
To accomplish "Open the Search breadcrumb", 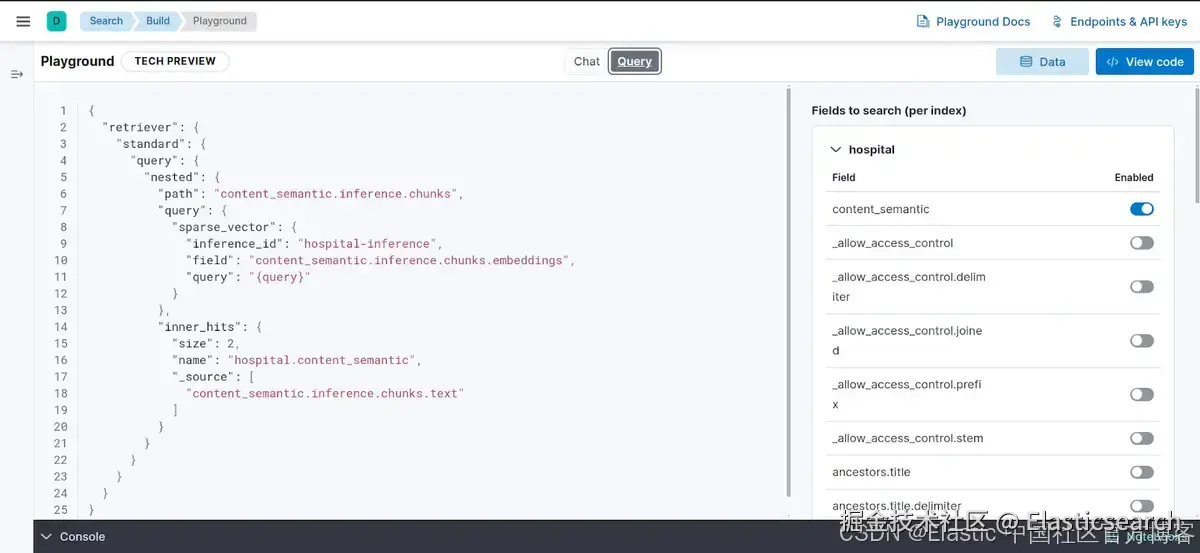I will [x=105, y=21].
